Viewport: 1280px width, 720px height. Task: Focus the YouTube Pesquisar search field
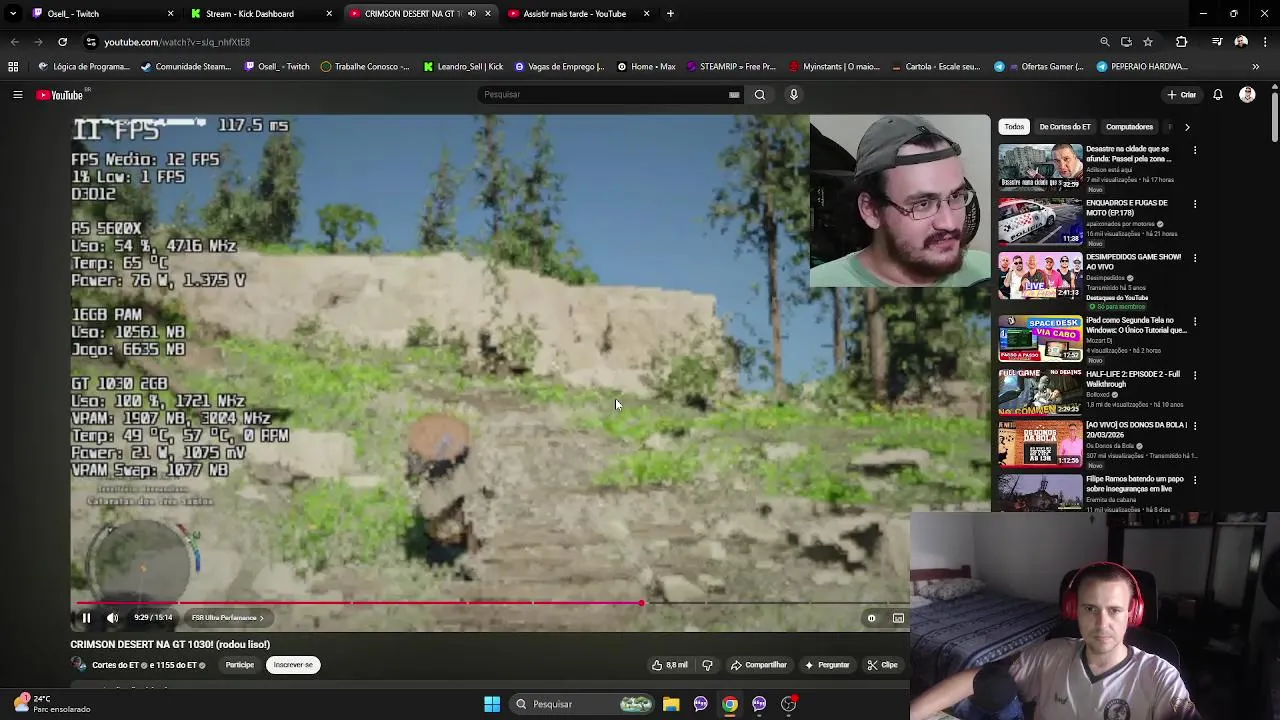(x=610, y=95)
